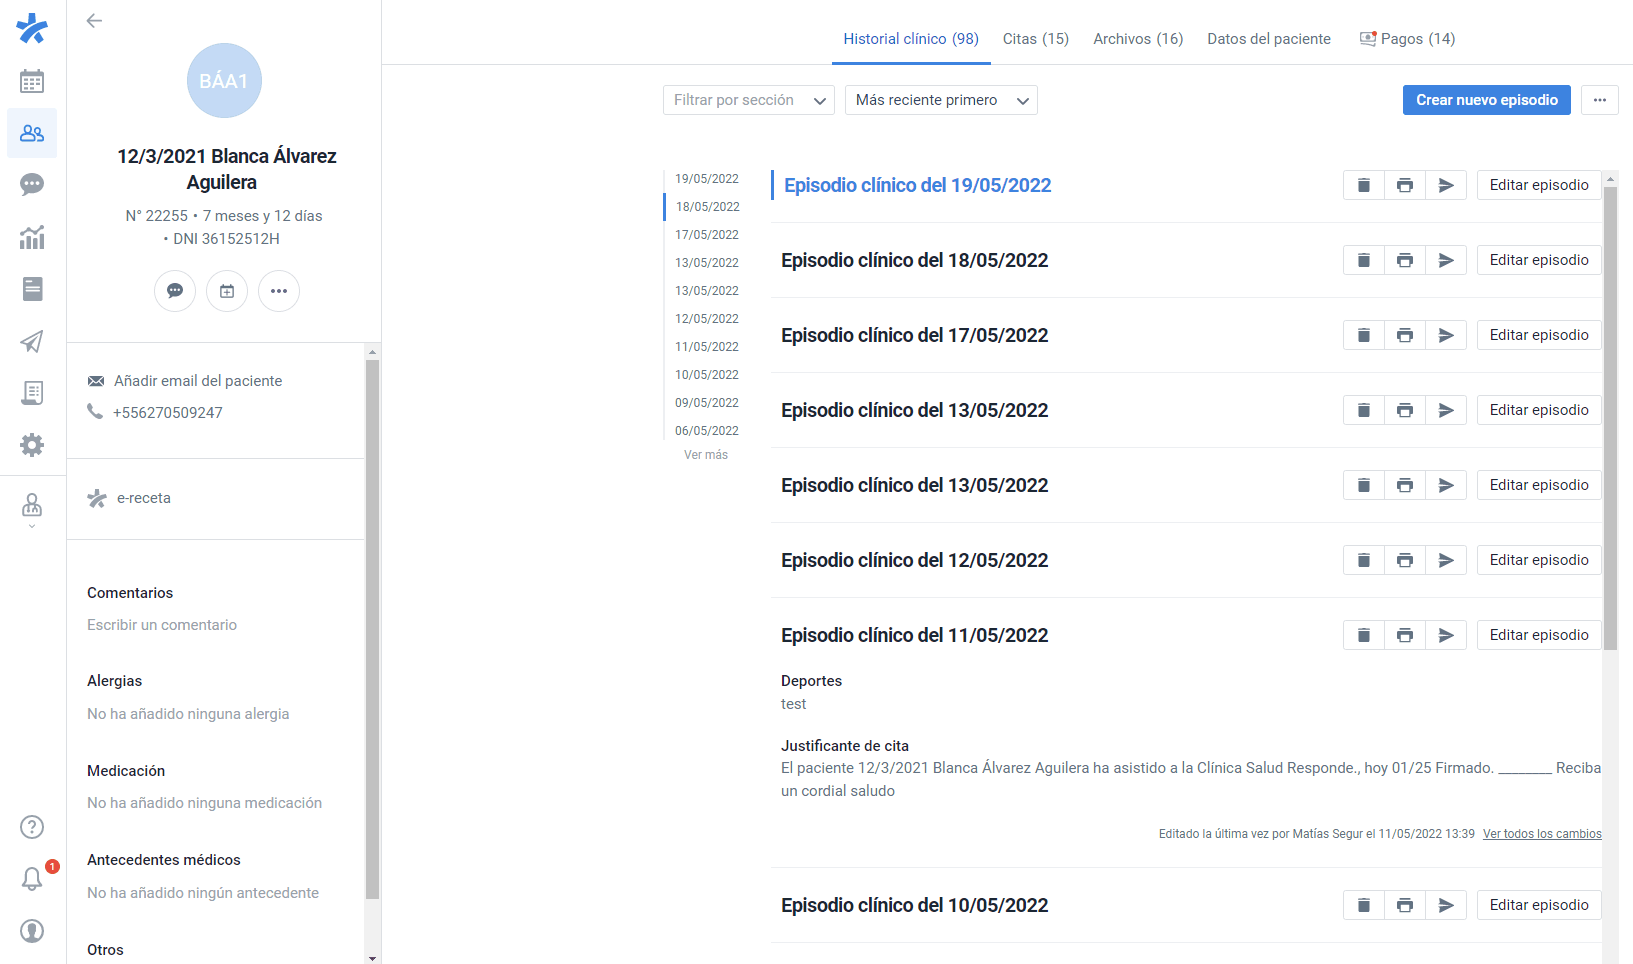Print episode of 19/05/2022
The height and width of the screenshot is (964, 1633).
pyautogui.click(x=1405, y=185)
